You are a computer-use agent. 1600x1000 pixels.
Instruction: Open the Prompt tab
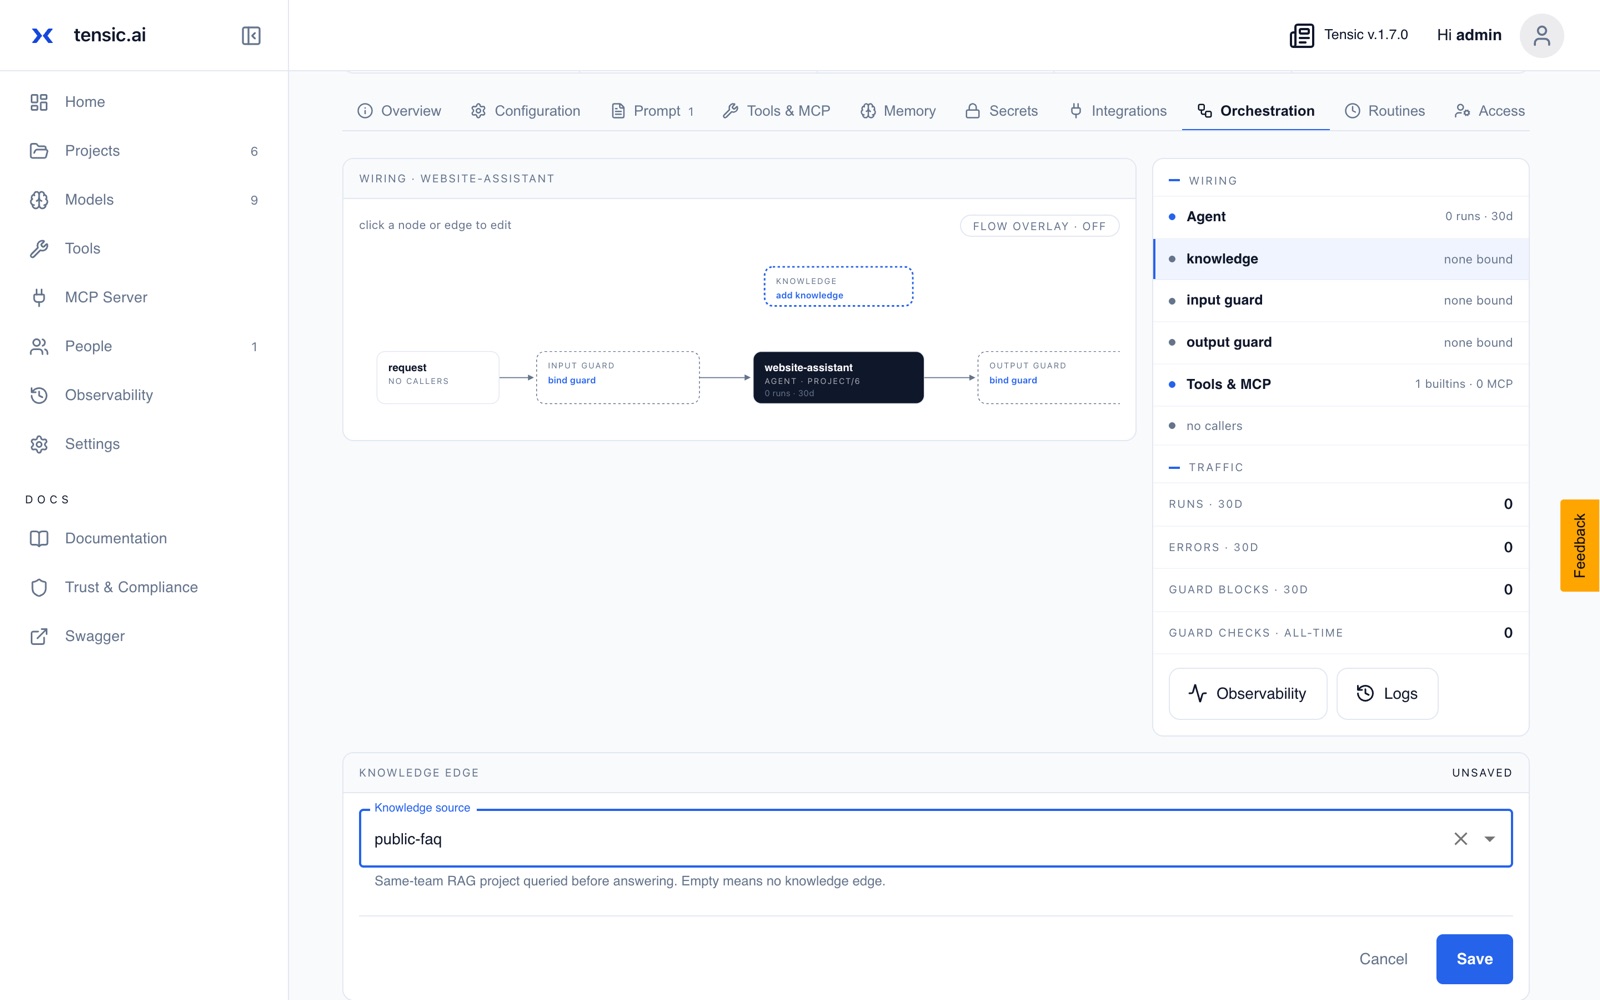(652, 111)
